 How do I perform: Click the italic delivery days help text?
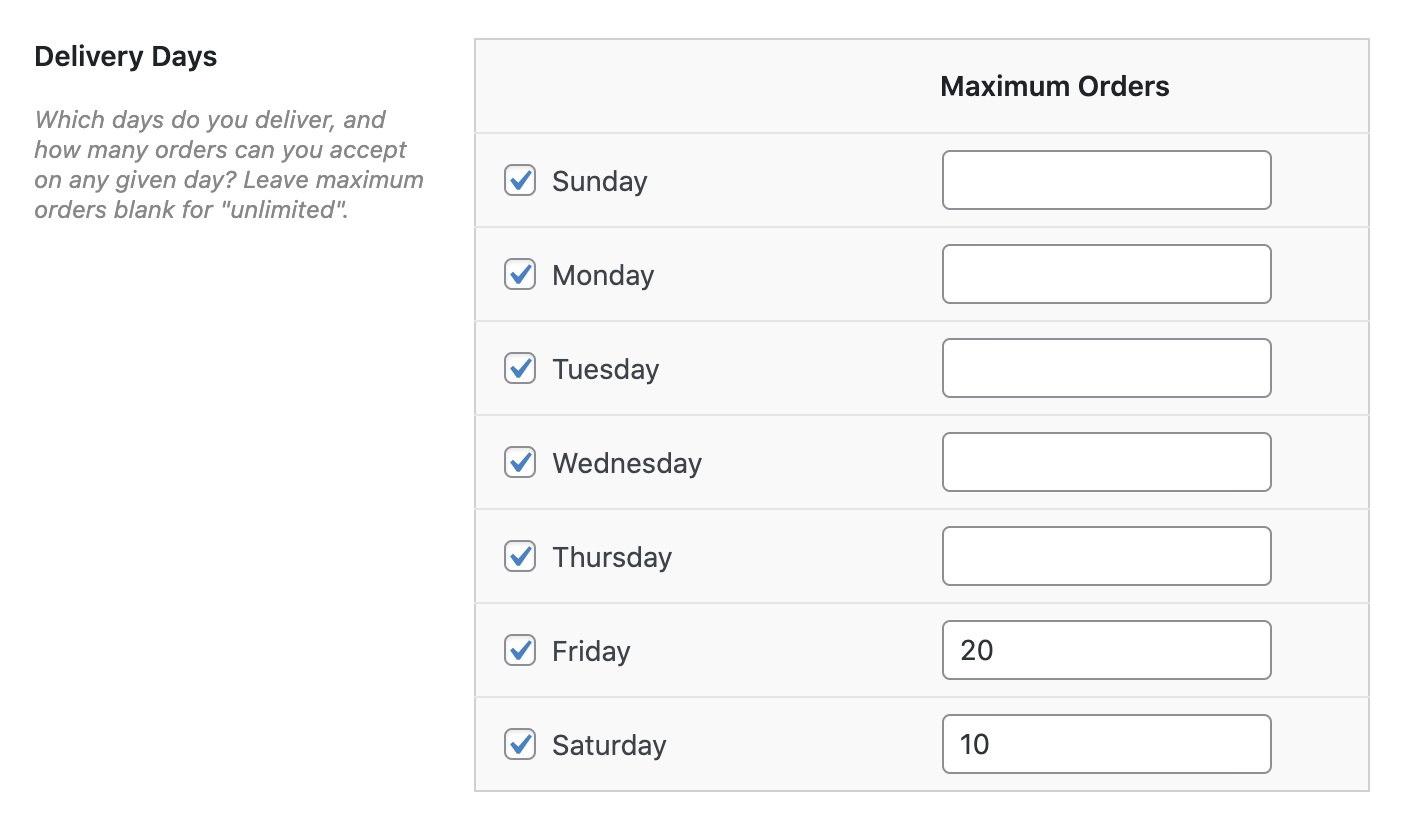pyautogui.click(x=229, y=165)
